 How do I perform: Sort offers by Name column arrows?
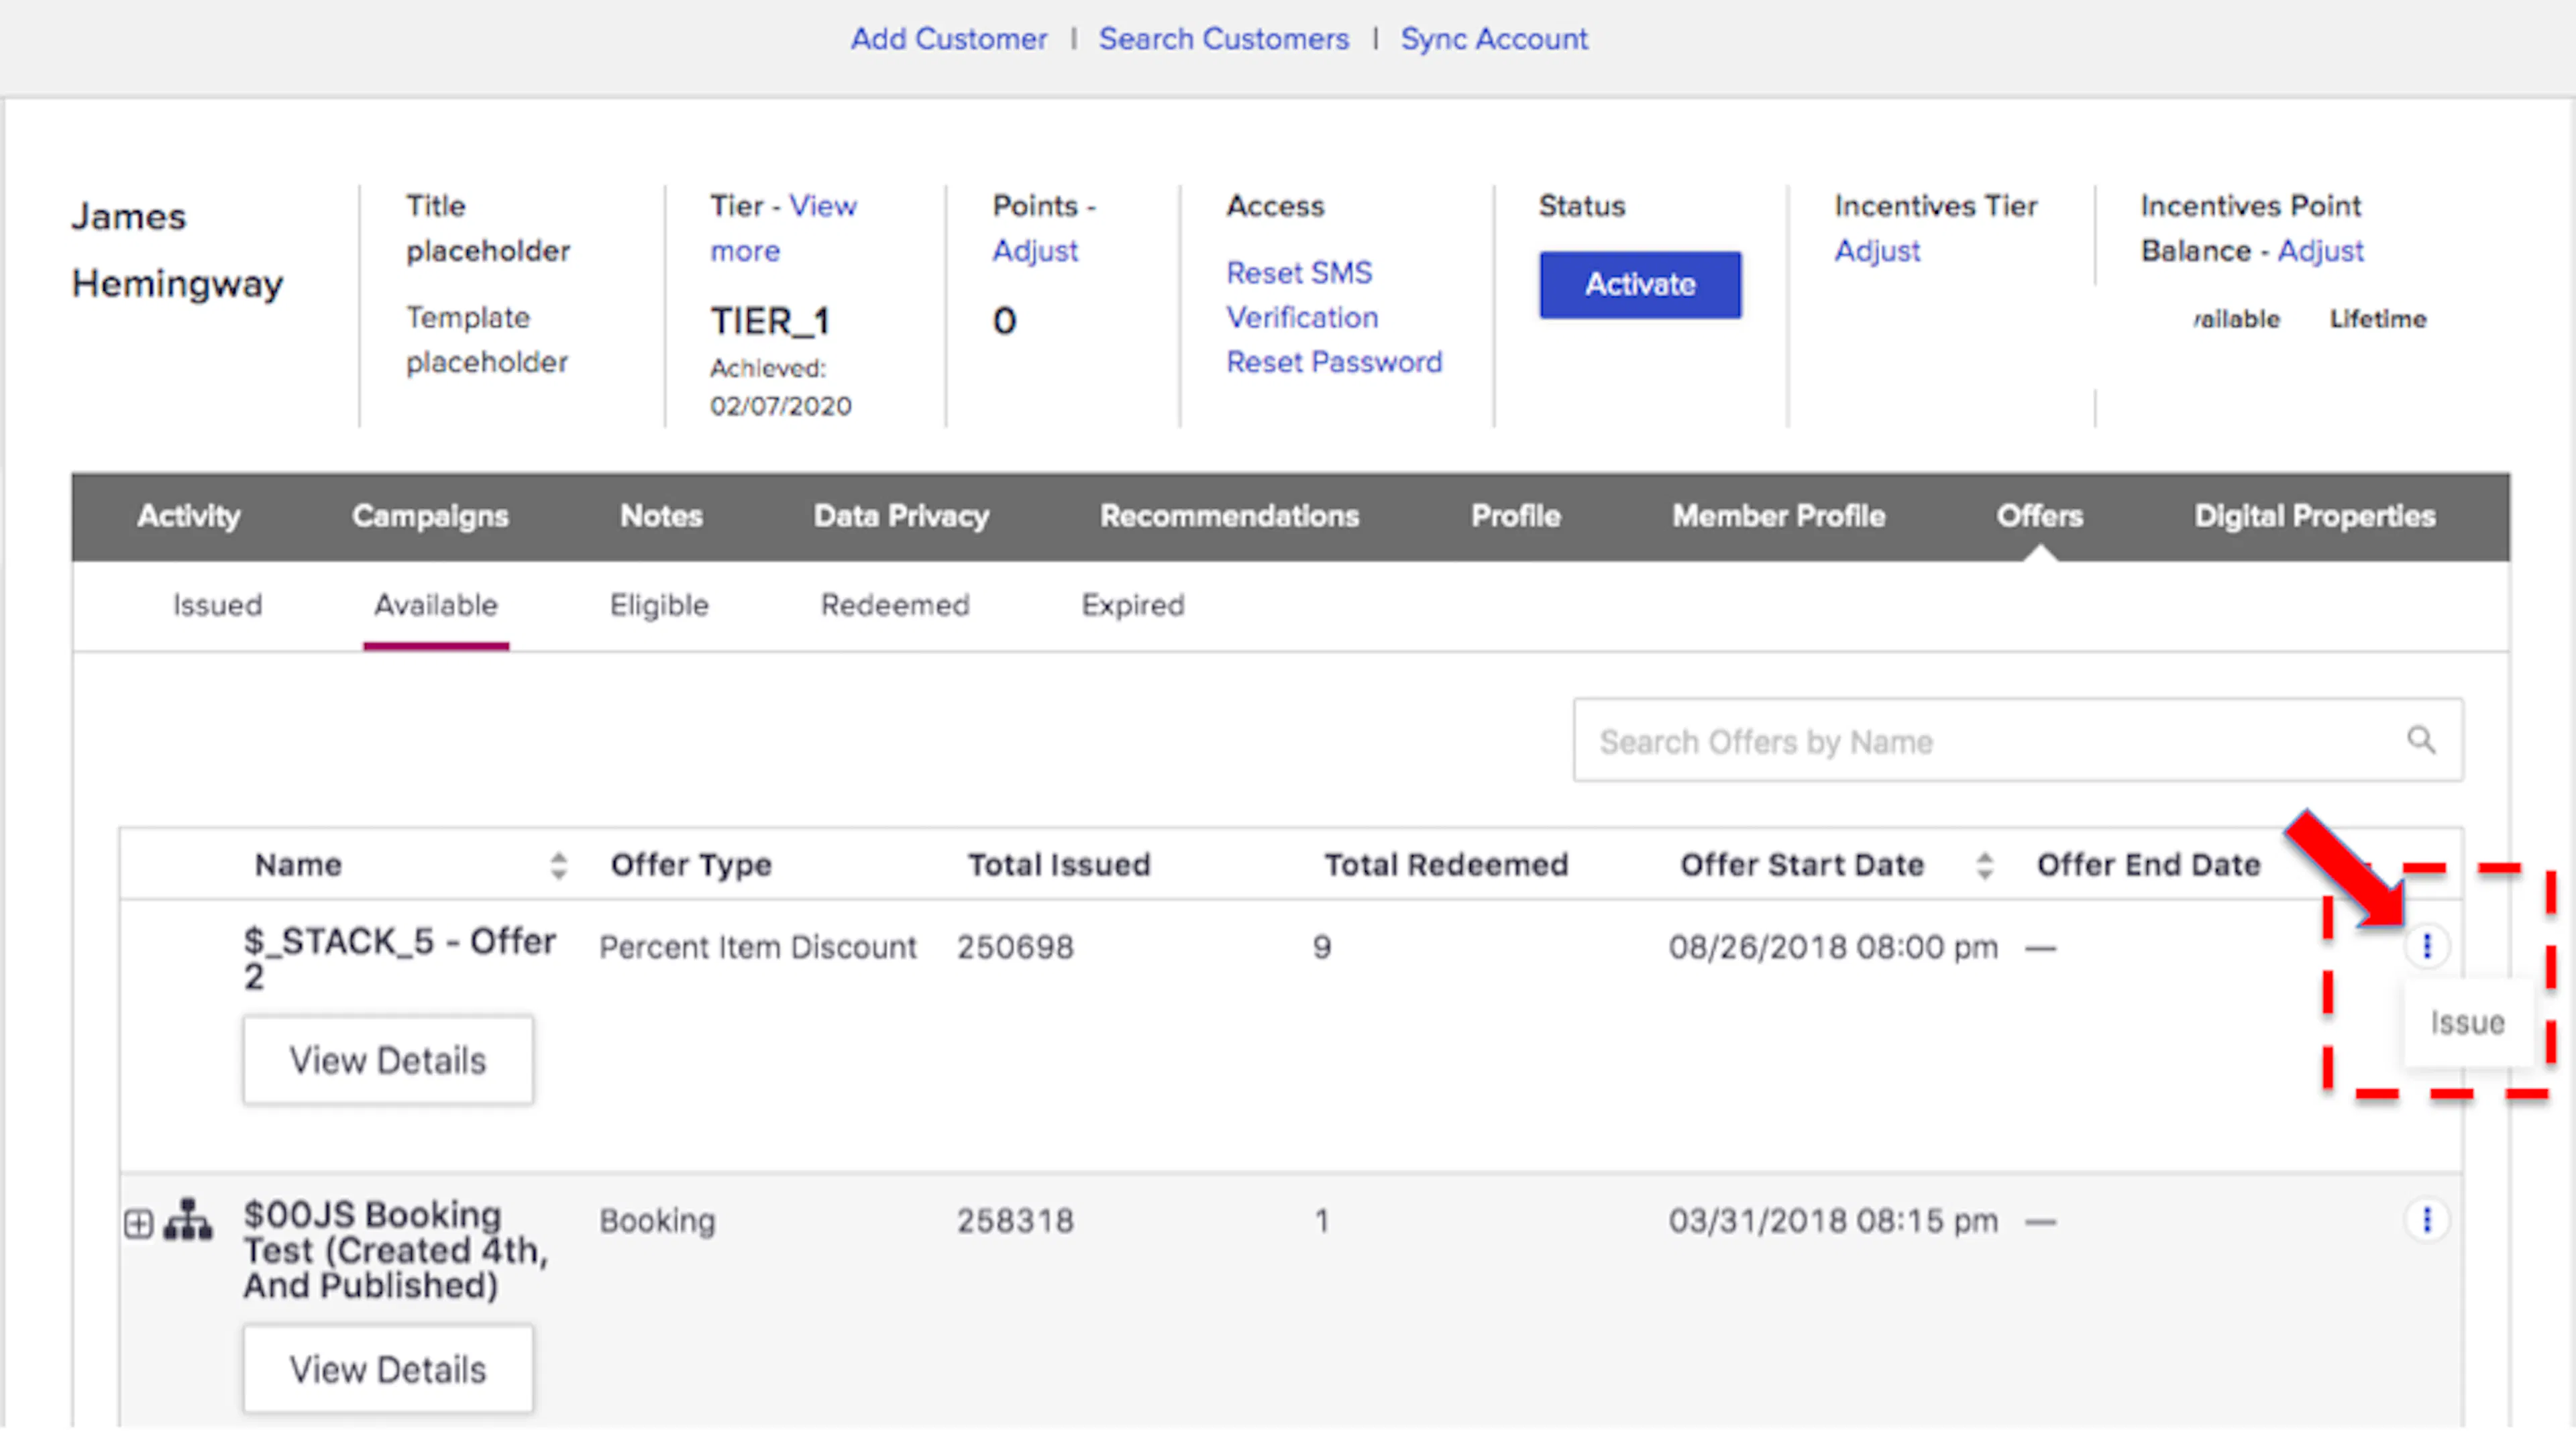click(x=558, y=865)
